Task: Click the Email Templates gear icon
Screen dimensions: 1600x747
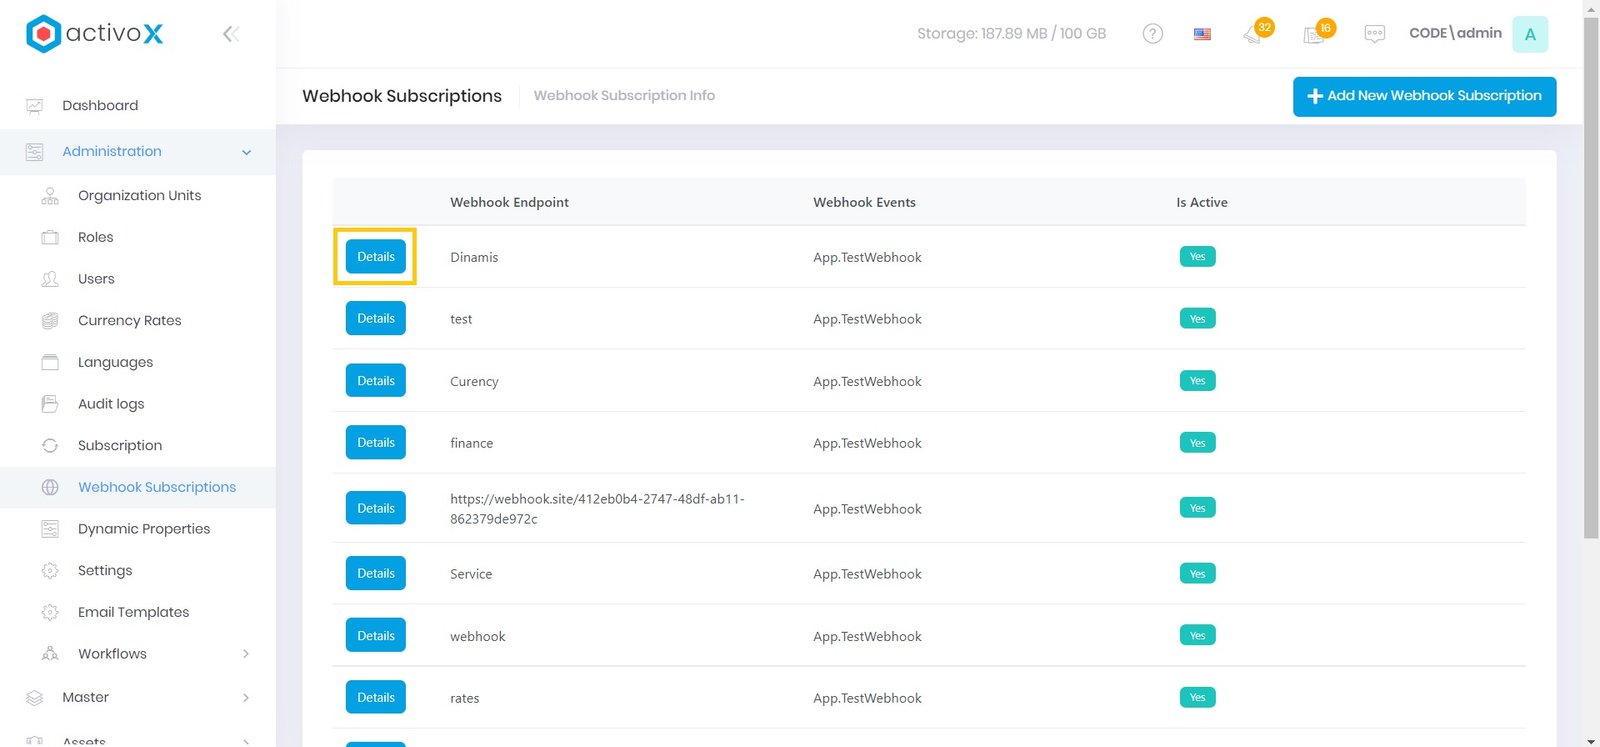Action: pyautogui.click(x=50, y=612)
